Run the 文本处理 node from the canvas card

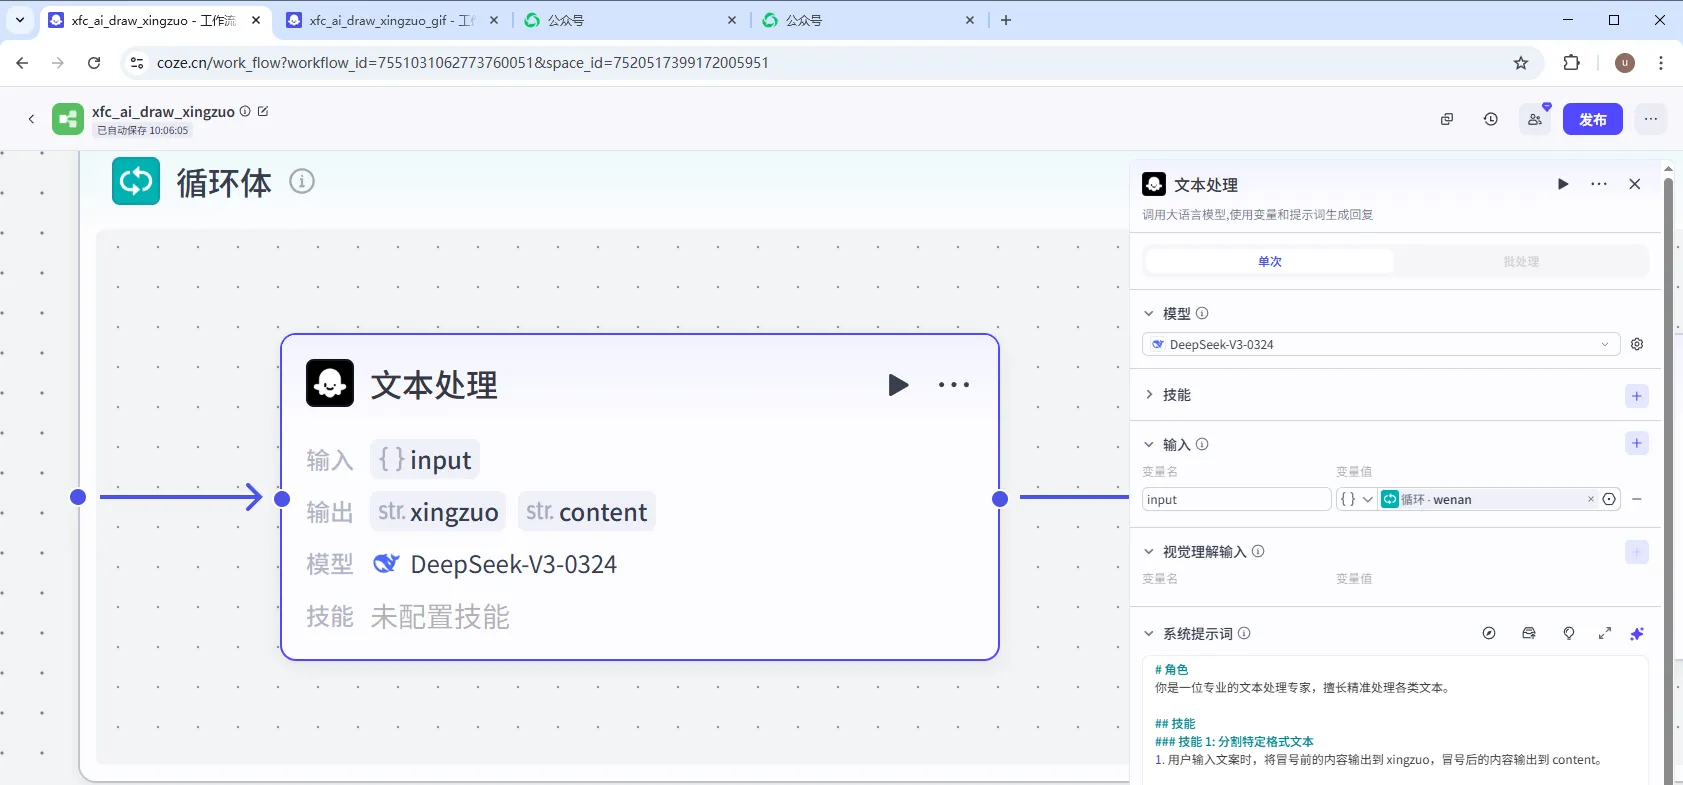(898, 385)
